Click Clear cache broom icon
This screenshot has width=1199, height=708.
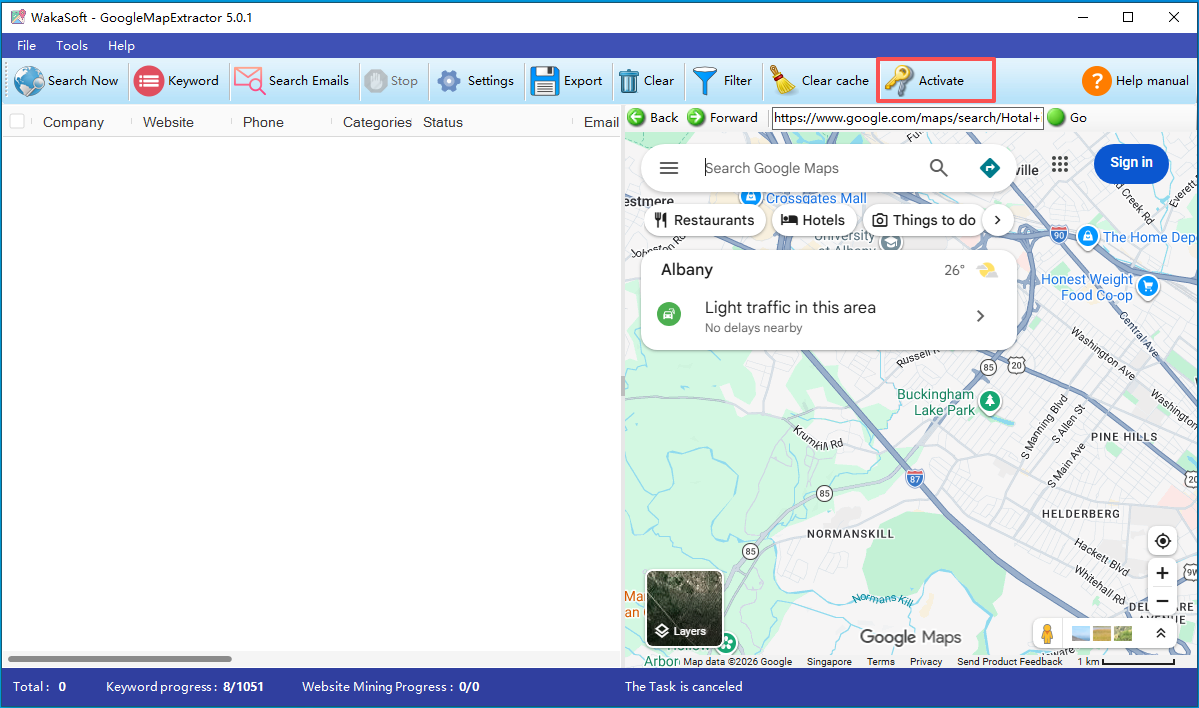[x=783, y=81]
